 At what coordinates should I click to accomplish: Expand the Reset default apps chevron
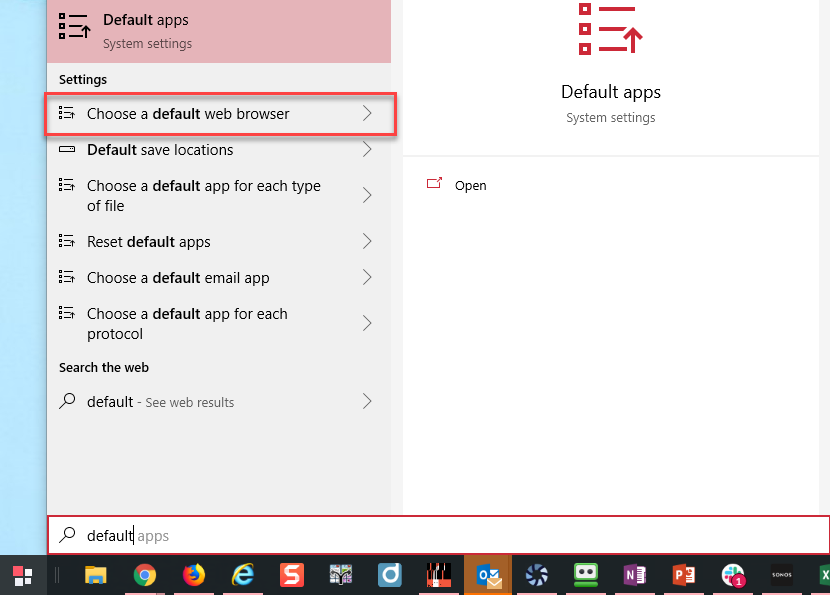pyautogui.click(x=367, y=241)
